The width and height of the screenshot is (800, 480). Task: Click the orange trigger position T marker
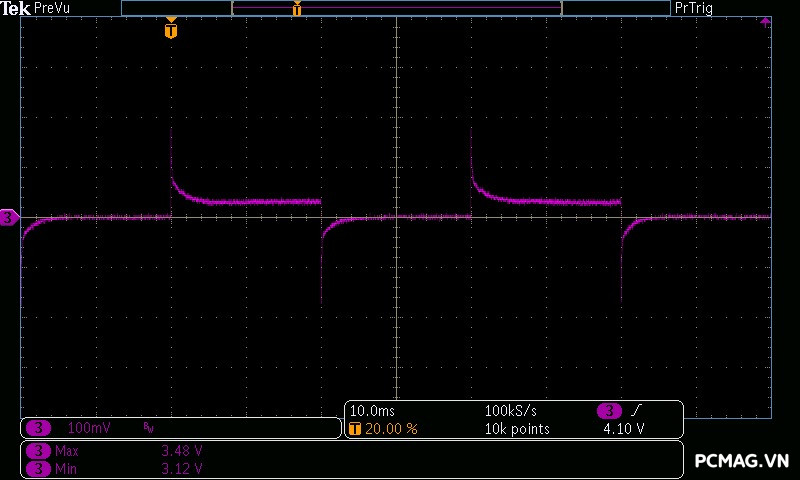171,30
